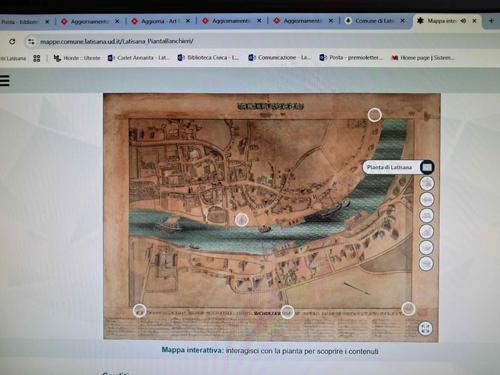The width and height of the screenshot is (500, 375).
Task: Open the hotspot beside the river in town
Action: 242,220
